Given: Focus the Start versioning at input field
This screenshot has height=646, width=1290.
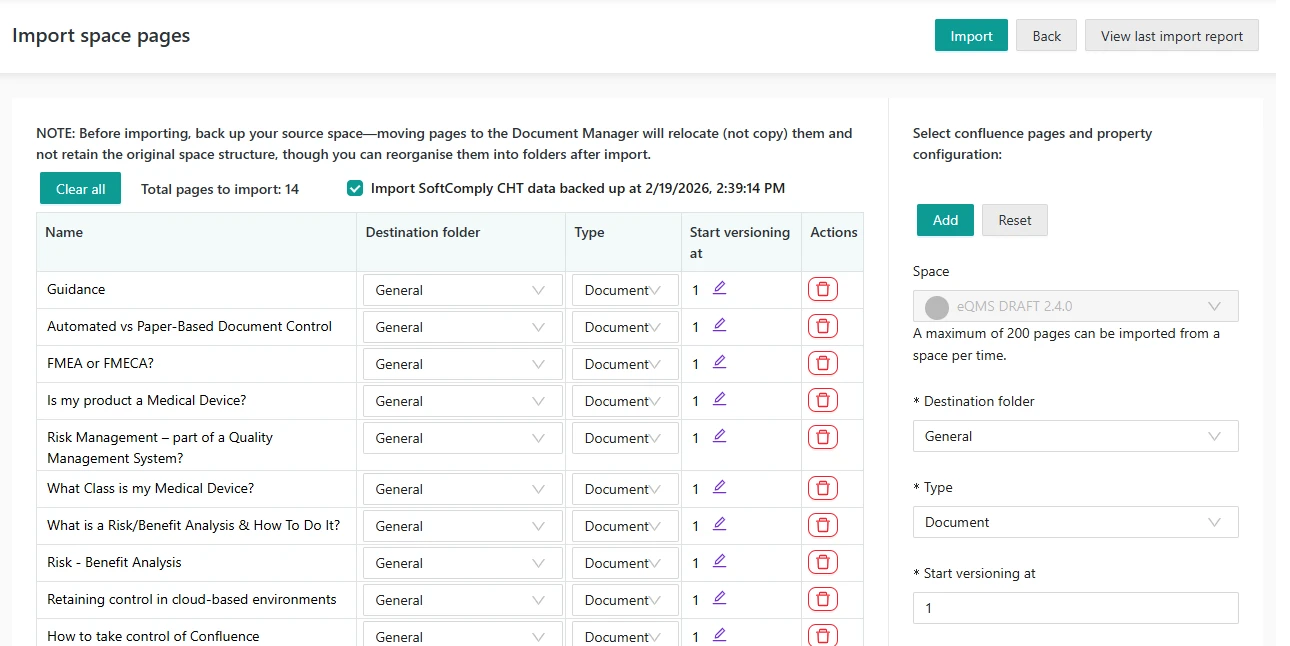Looking at the screenshot, I should pyautogui.click(x=1074, y=608).
